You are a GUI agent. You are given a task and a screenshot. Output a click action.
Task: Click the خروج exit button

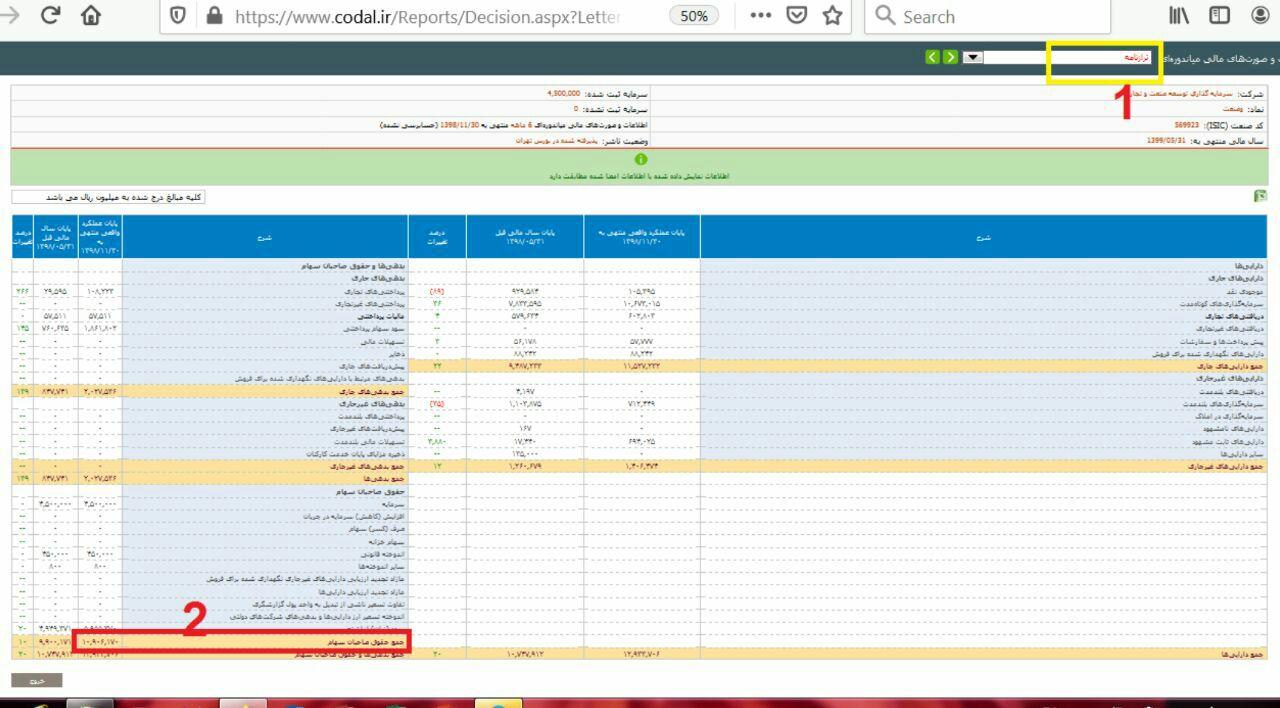click(x=37, y=680)
